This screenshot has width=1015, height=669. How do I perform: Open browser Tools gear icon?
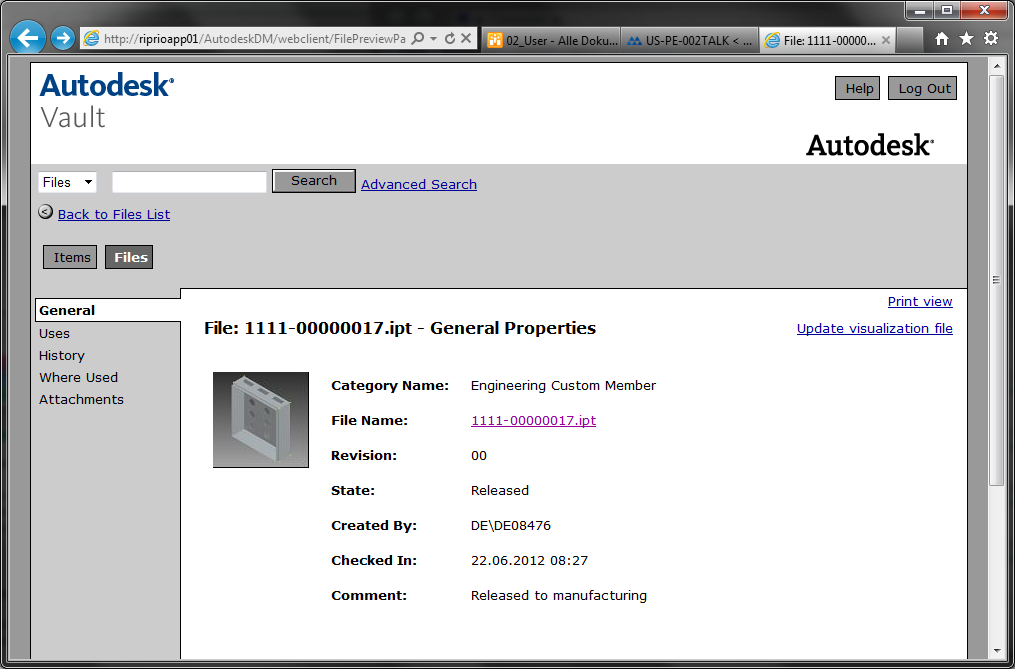click(x=990, y=39)
